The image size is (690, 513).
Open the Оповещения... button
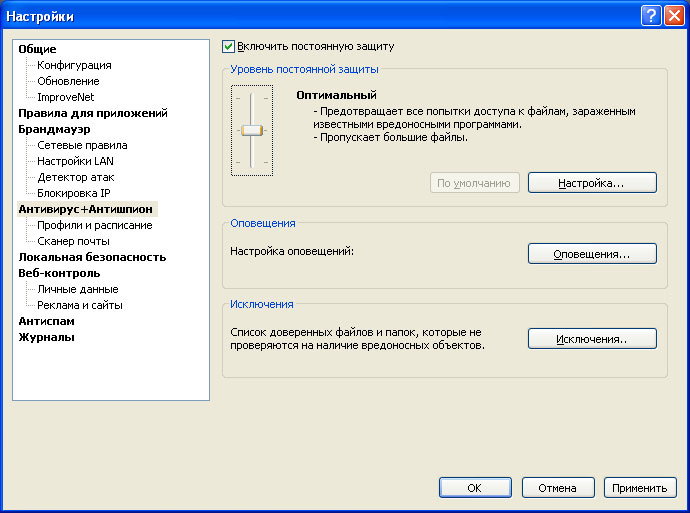pyautogui.click(x=592, y=254)
